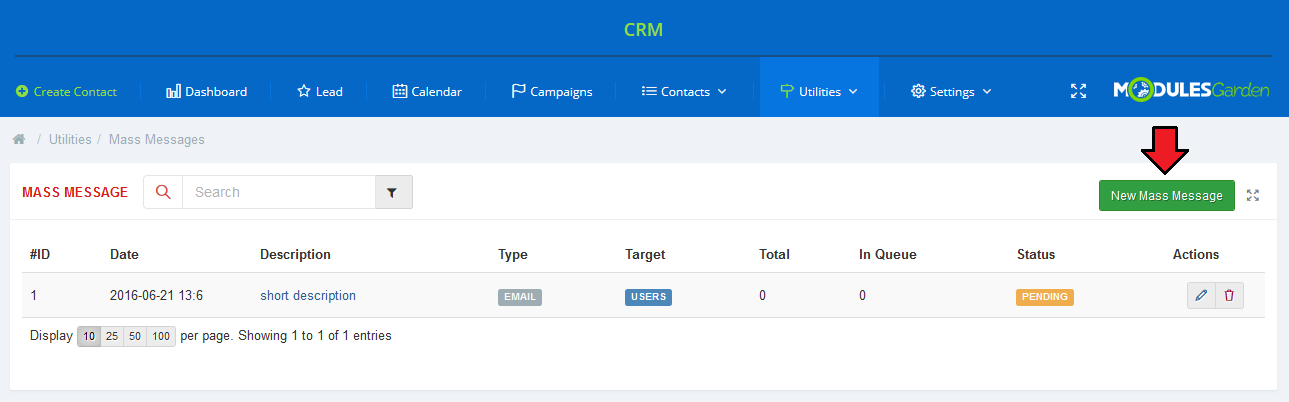1289x402 pixels.
Task: Sort by the Type column header
Action: click(513, 255)
